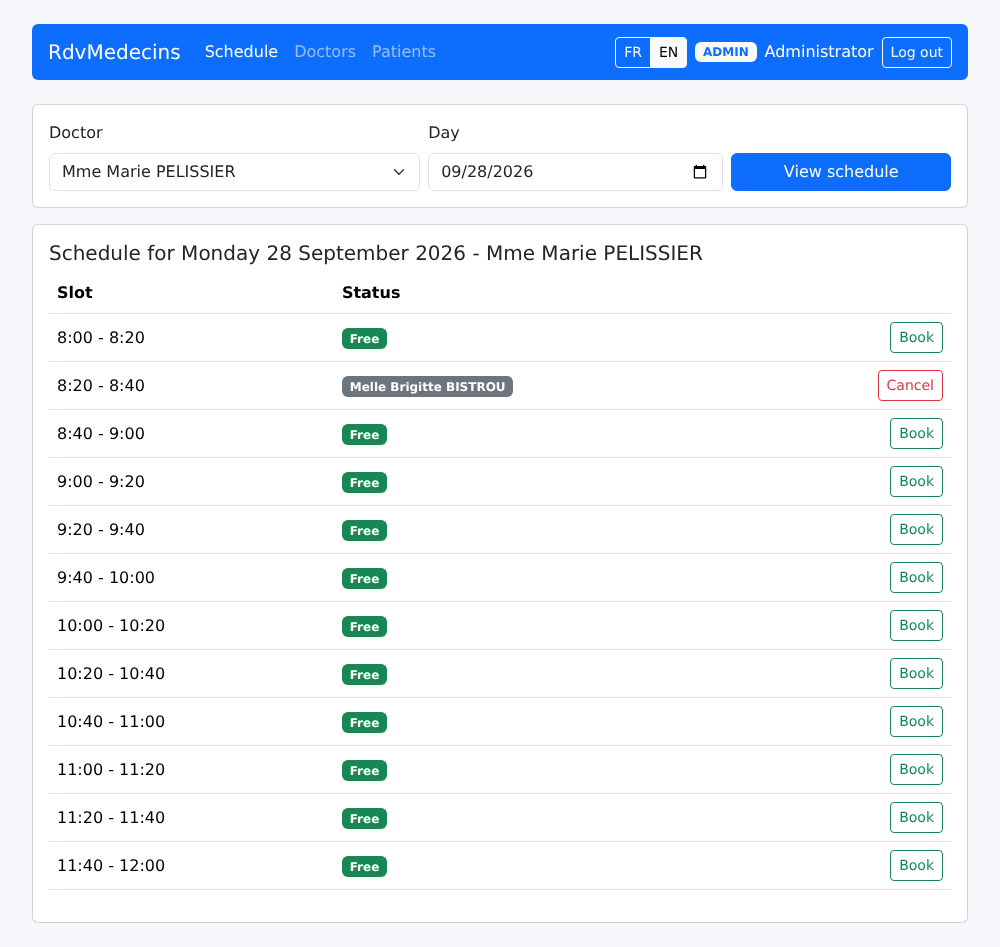Image resolution: width=1000 pixels, height=947 pixels.
Task: Book the 10:20 - 10:40 slot
Action: [x=916, y=673]
